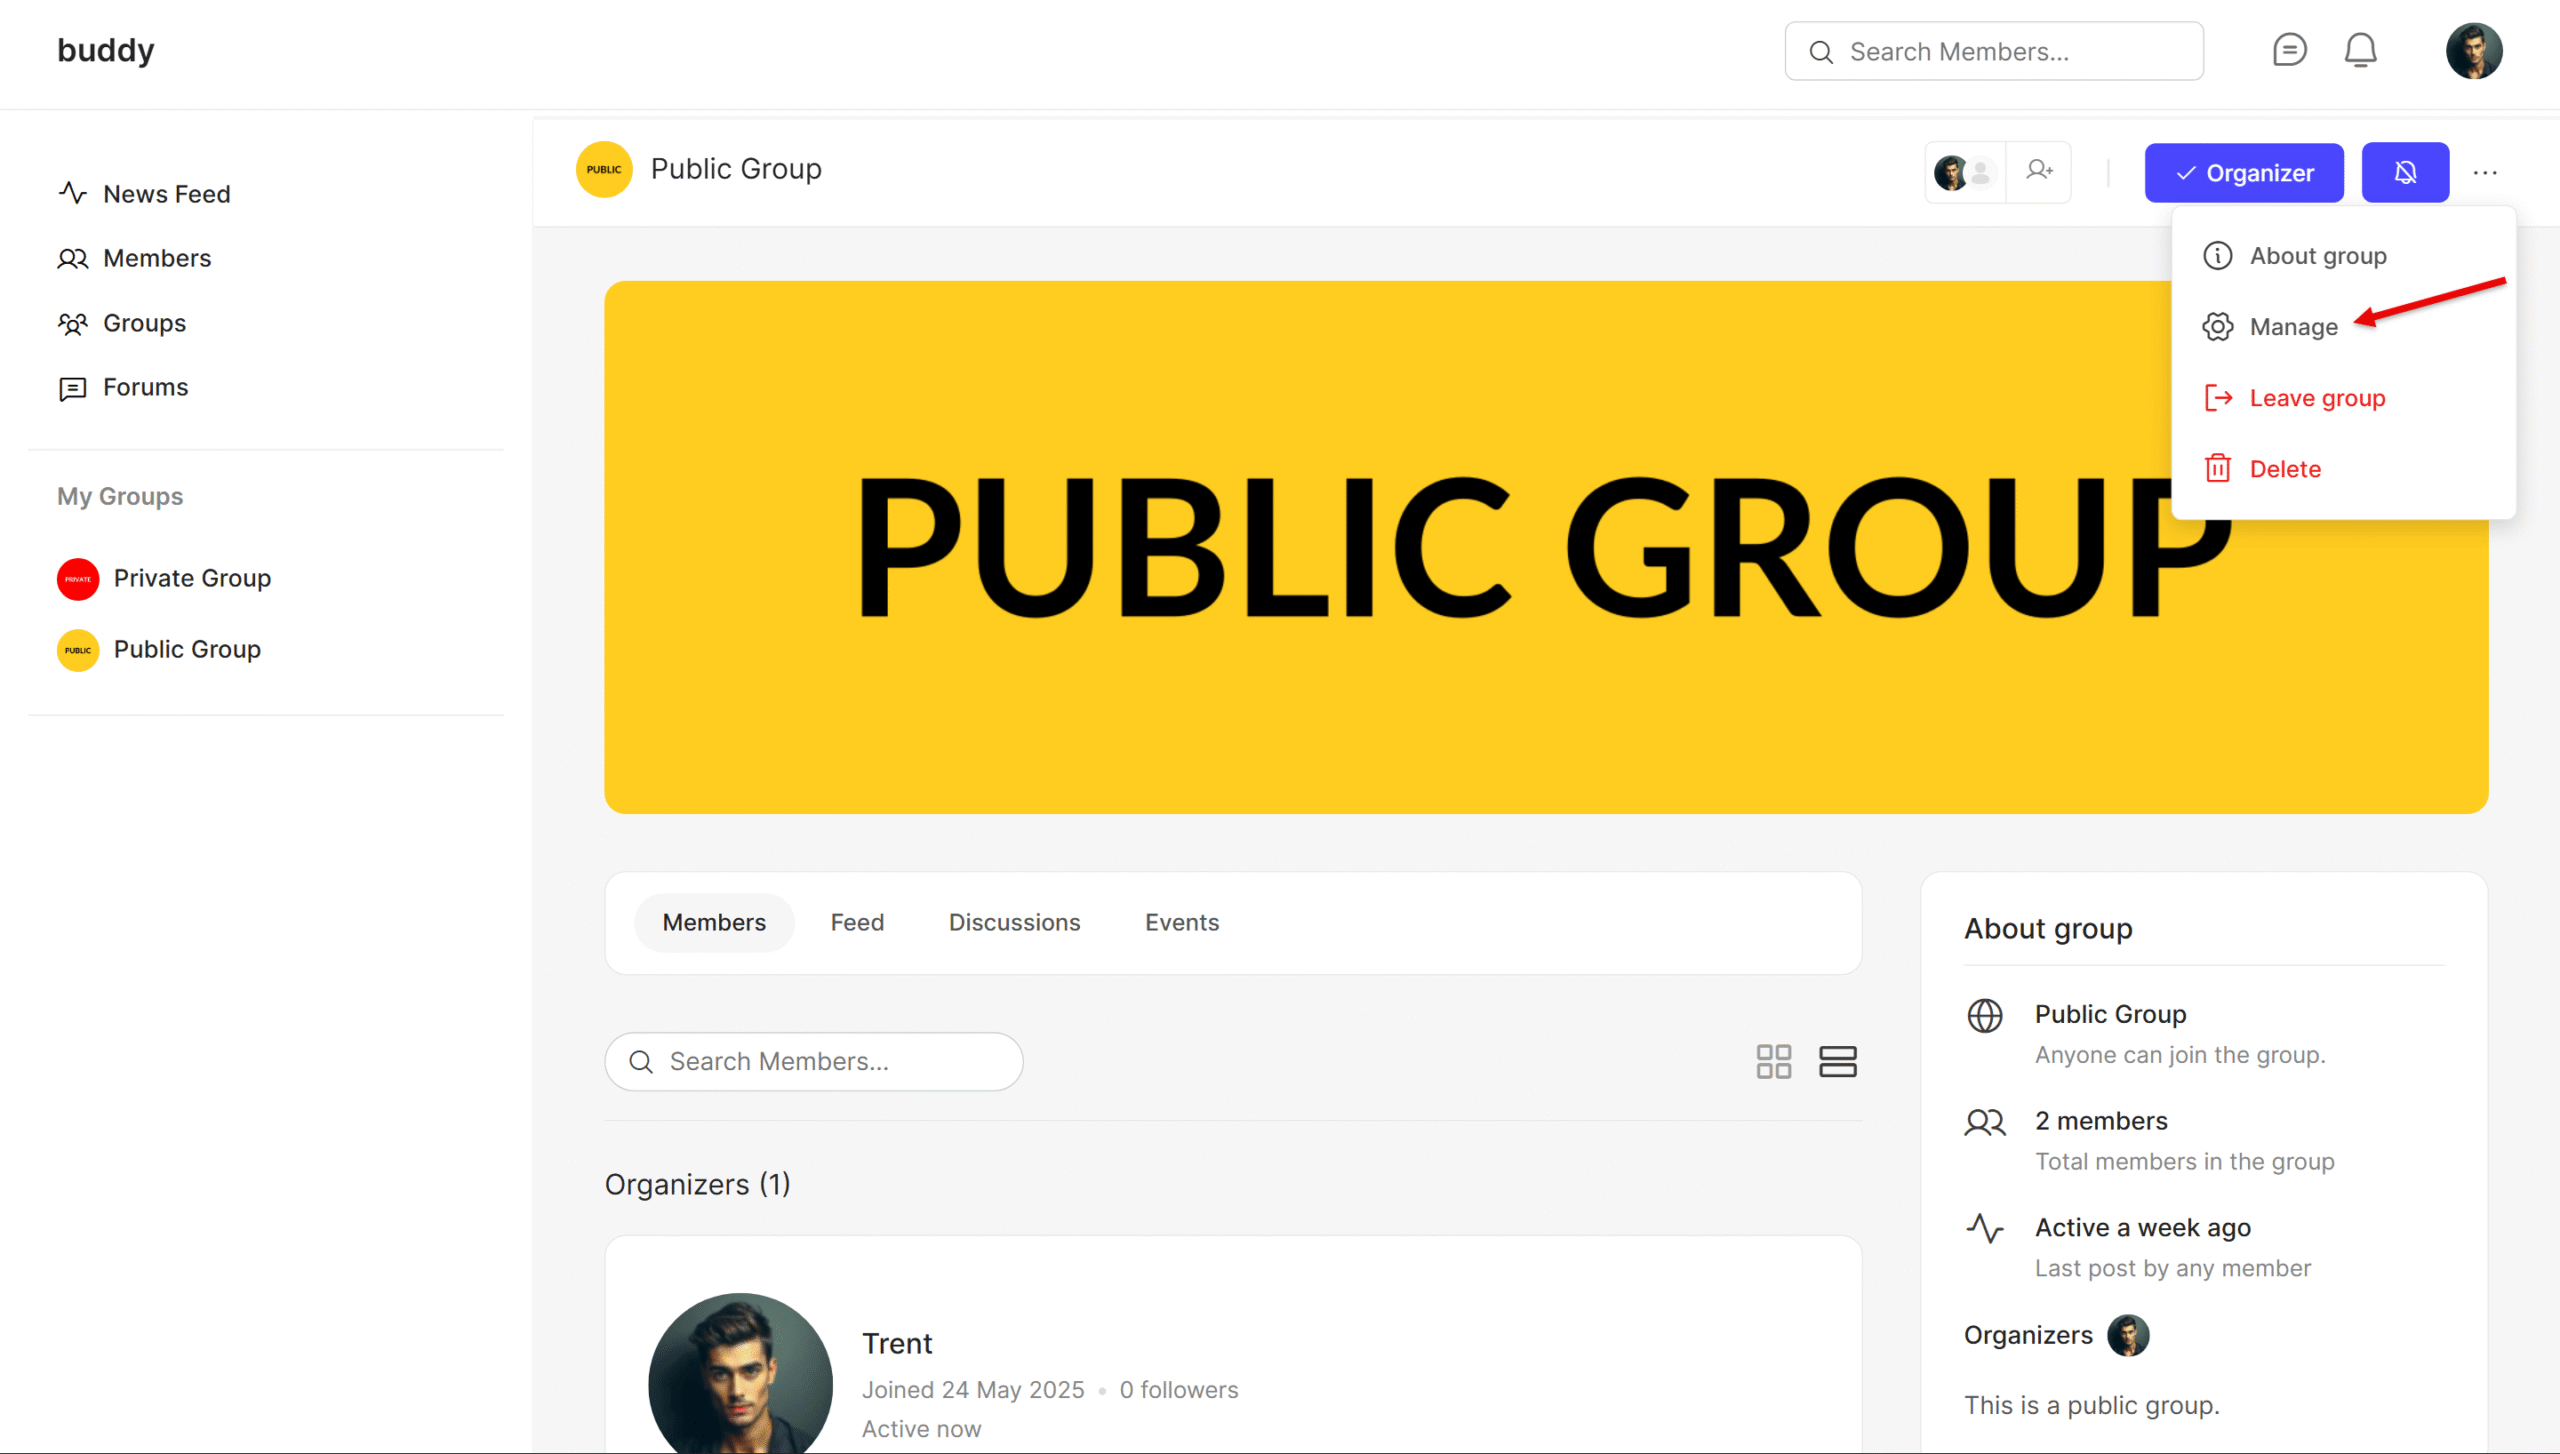Click the About group sidebar heading
Screen dimensions: 2560x1454
coord(2048,929)
